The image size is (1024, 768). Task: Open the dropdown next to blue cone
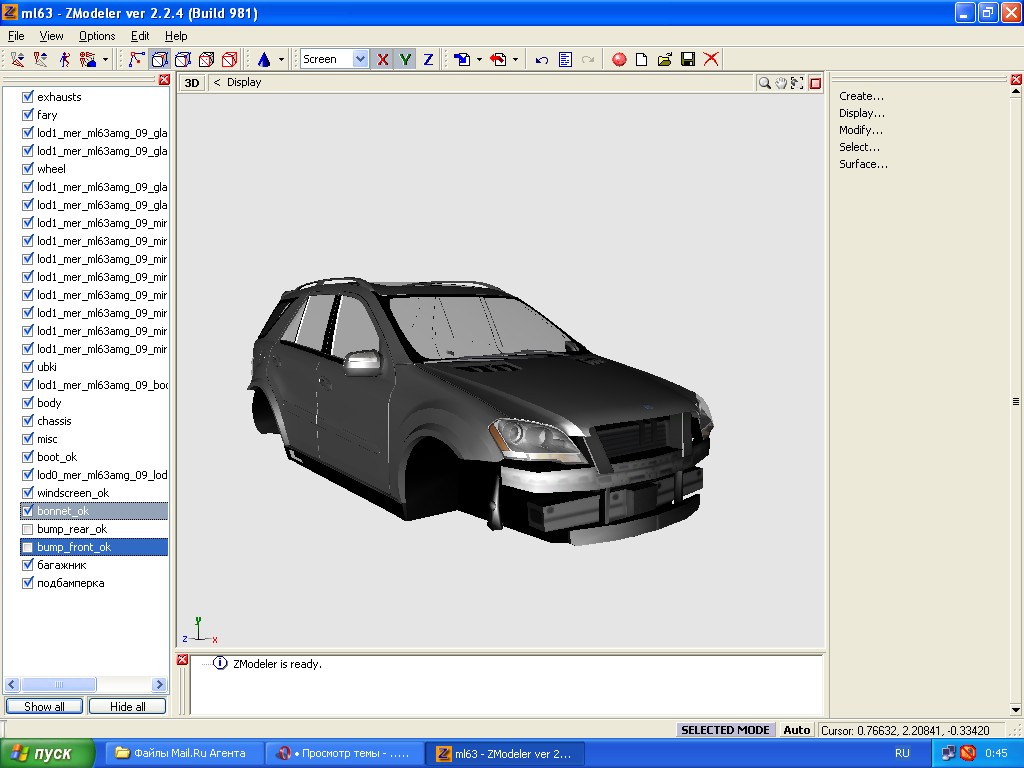point(281,59)
